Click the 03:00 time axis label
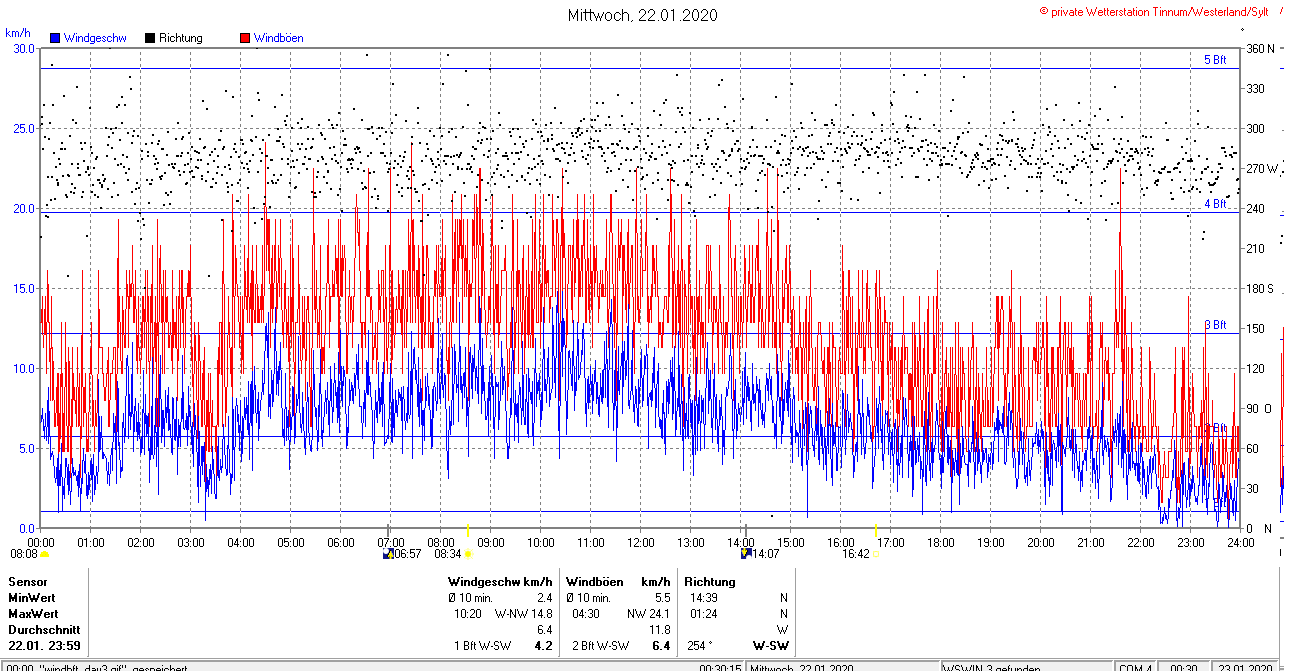Image resolution: width=1310 pixels, height=671 pixels. [x=190, y=542]
